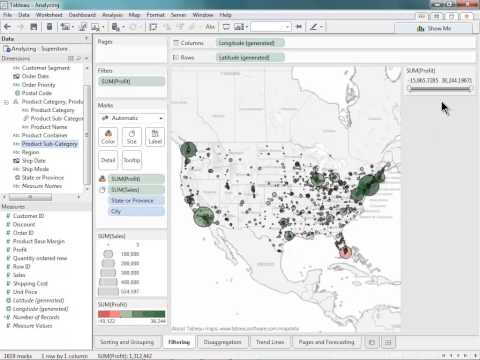Click the SUM(Profit) red-green color legend
480x360 pixels.
pyautogui.click(x=132, y=314)
